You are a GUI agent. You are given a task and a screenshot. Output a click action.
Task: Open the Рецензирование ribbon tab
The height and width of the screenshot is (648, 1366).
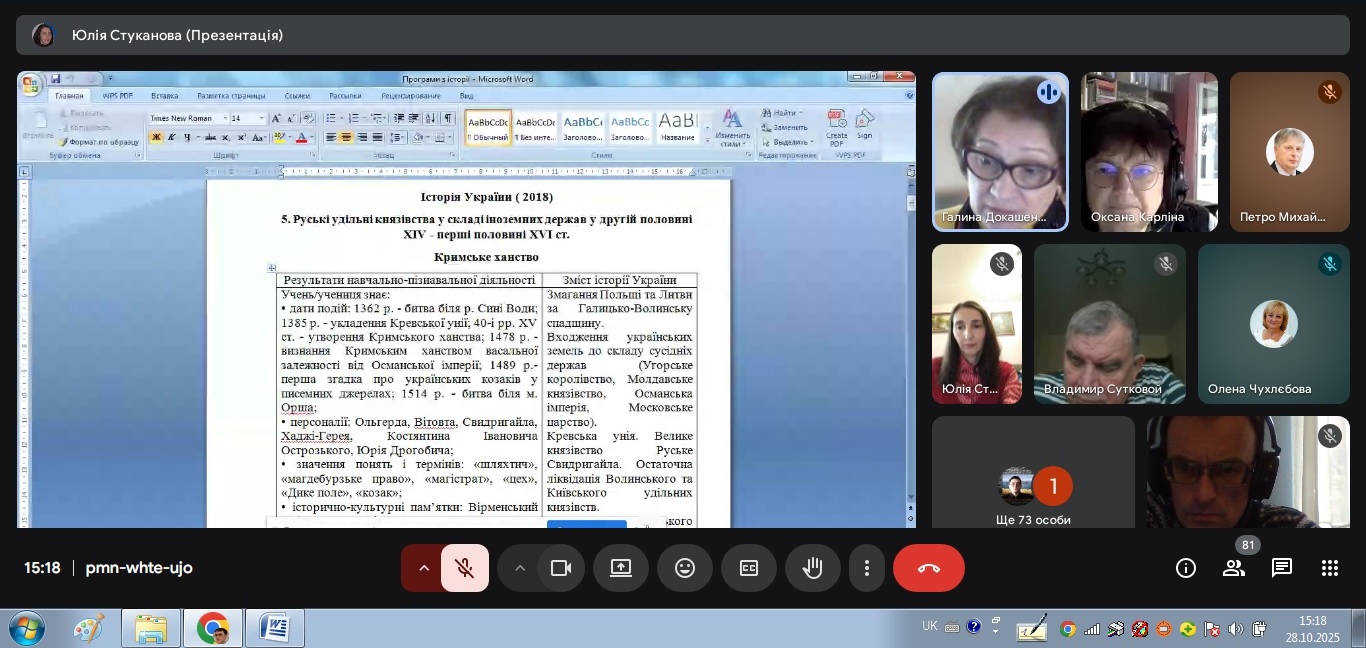(x=410, y=96)
